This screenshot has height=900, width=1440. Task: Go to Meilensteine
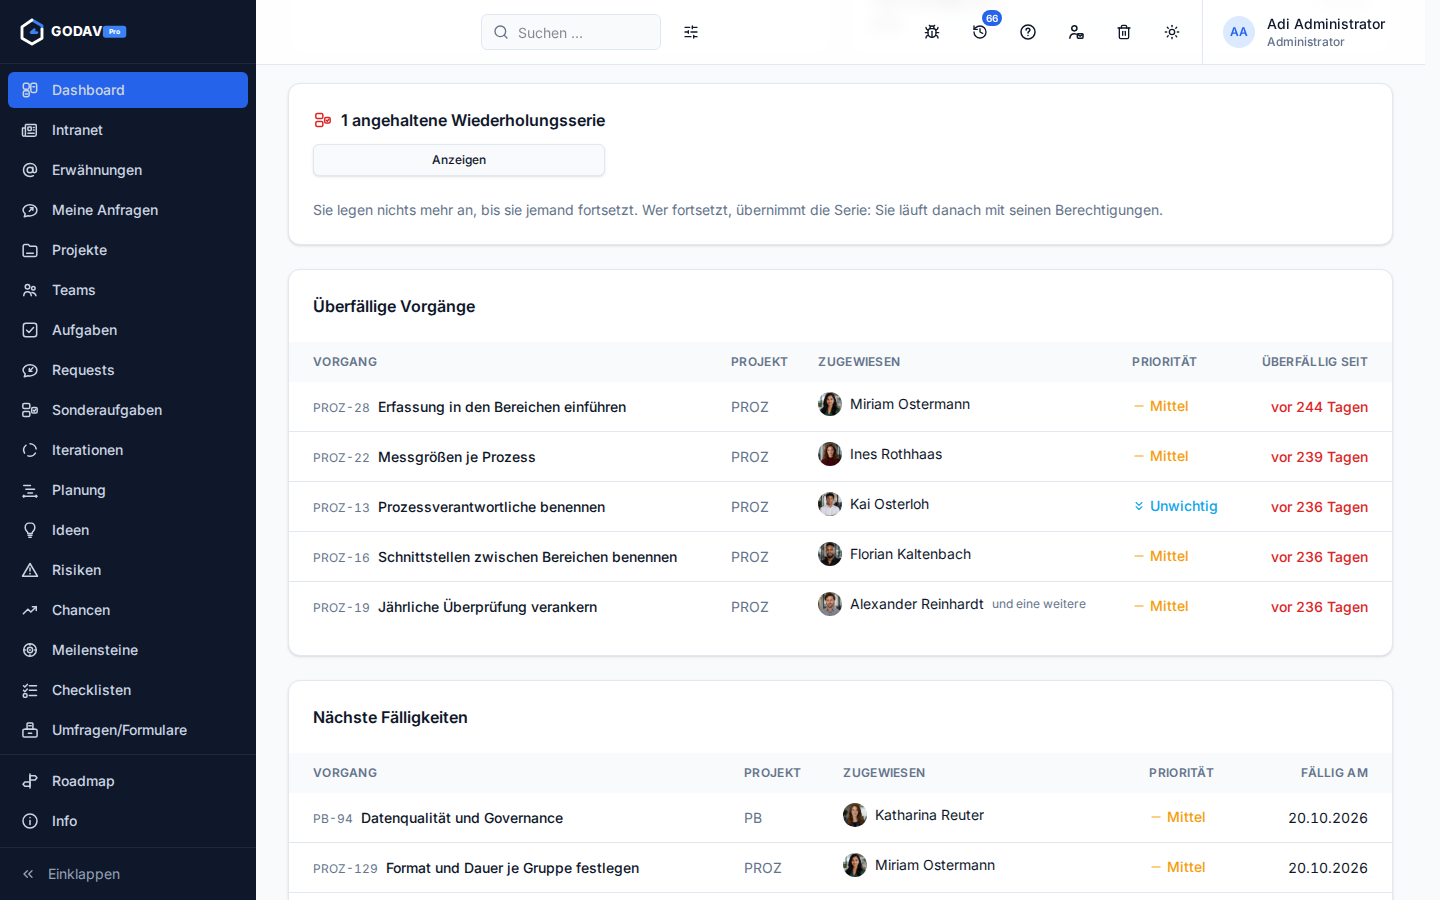point(128,650)
